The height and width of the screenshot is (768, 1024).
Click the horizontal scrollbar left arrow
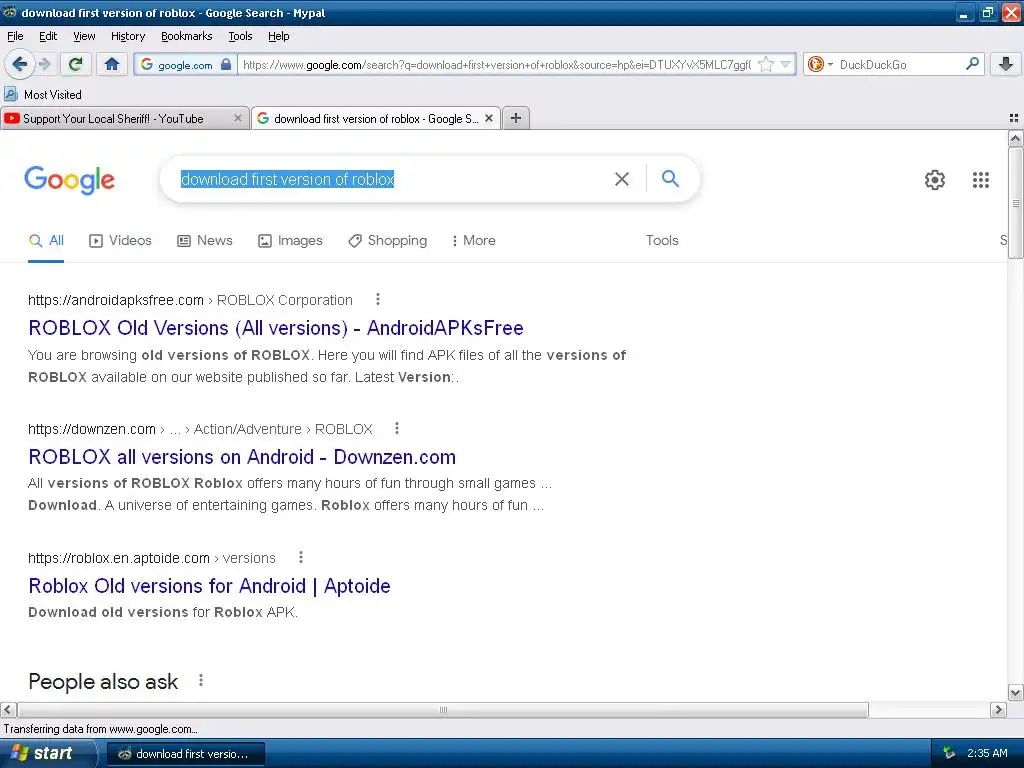pyautogui.click(x=8, y=710)
